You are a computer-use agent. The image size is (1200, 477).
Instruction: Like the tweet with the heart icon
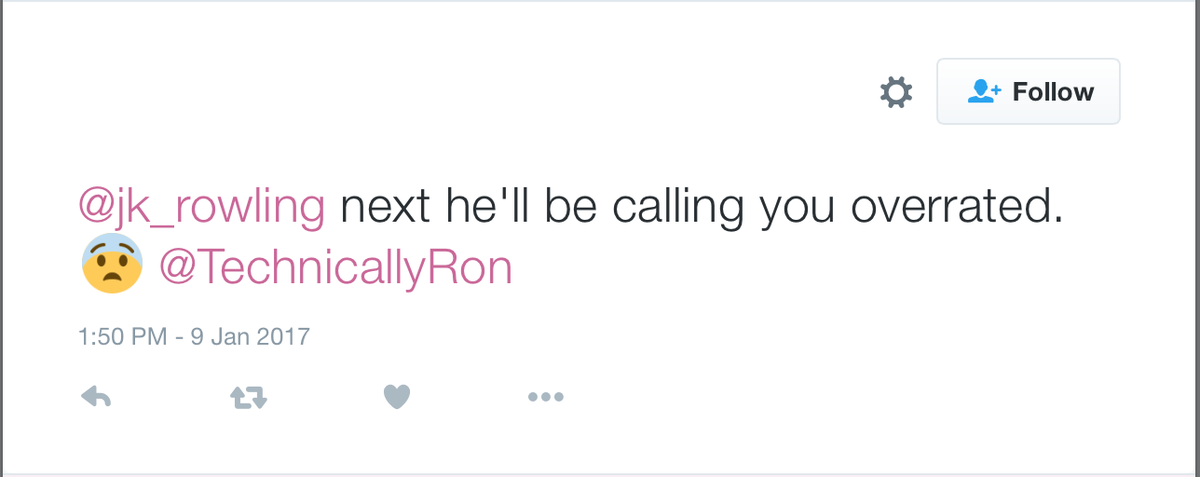(397, 397)
